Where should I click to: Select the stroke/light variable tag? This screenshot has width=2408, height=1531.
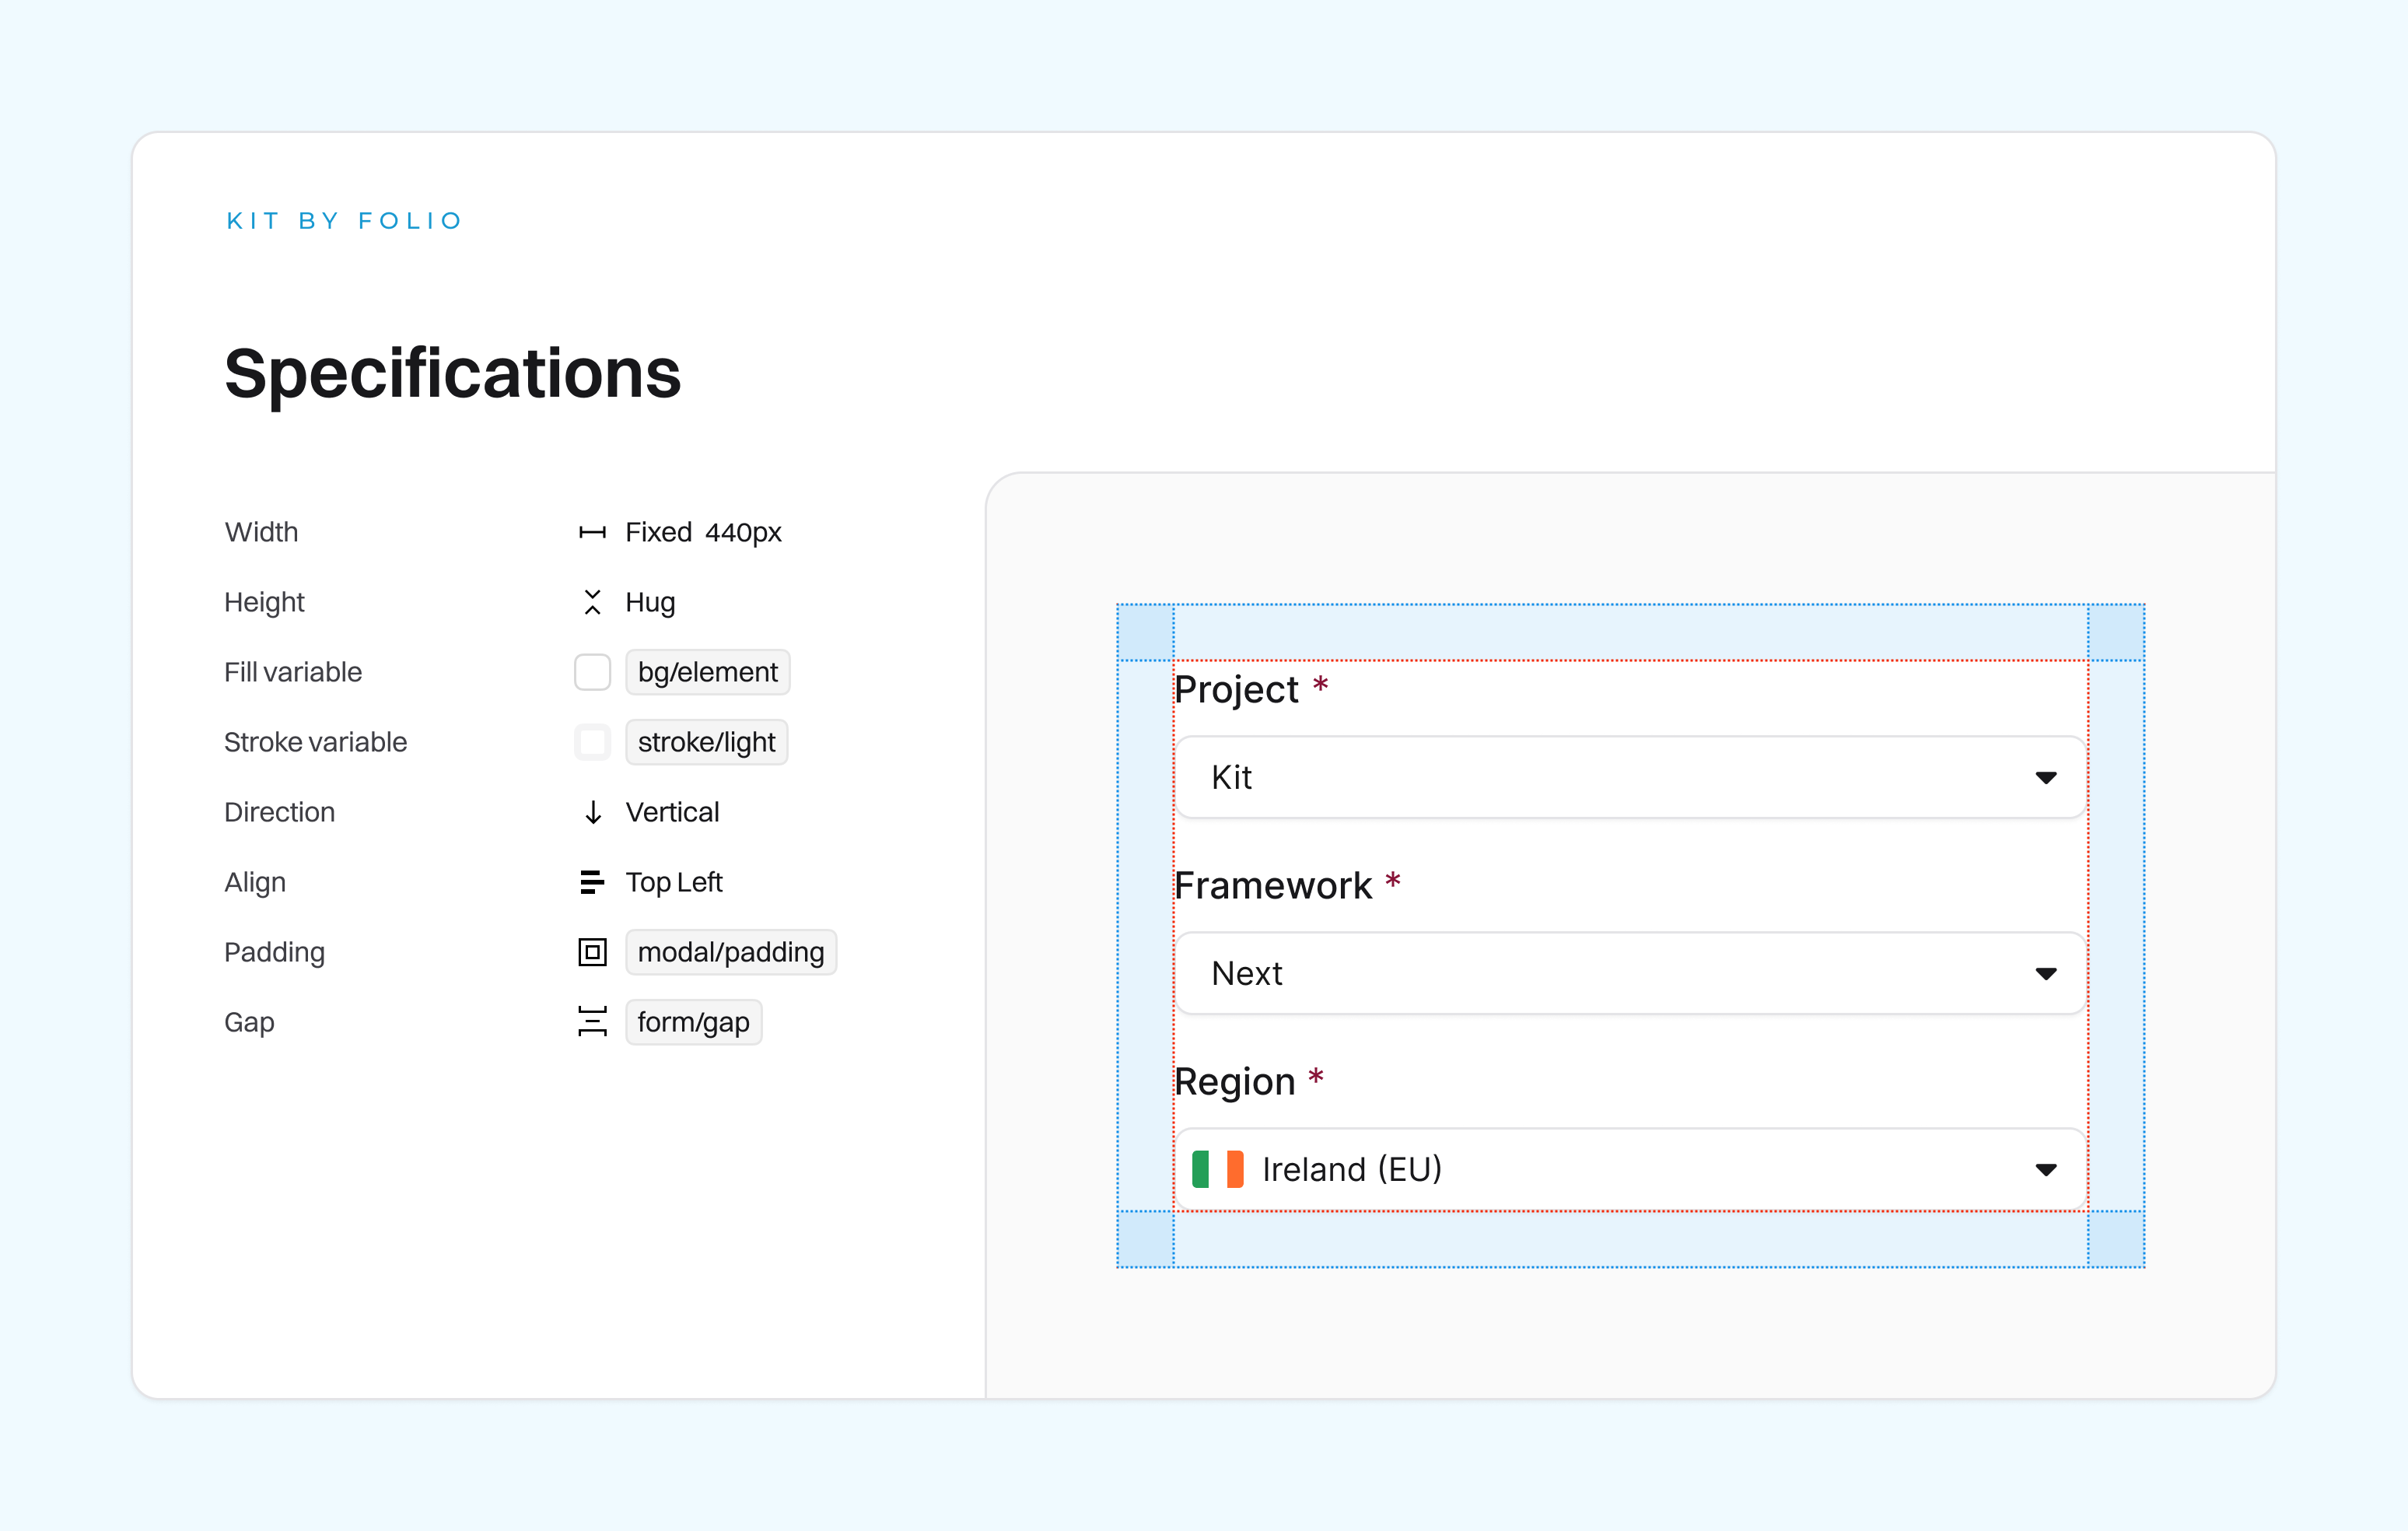[706, 742]
